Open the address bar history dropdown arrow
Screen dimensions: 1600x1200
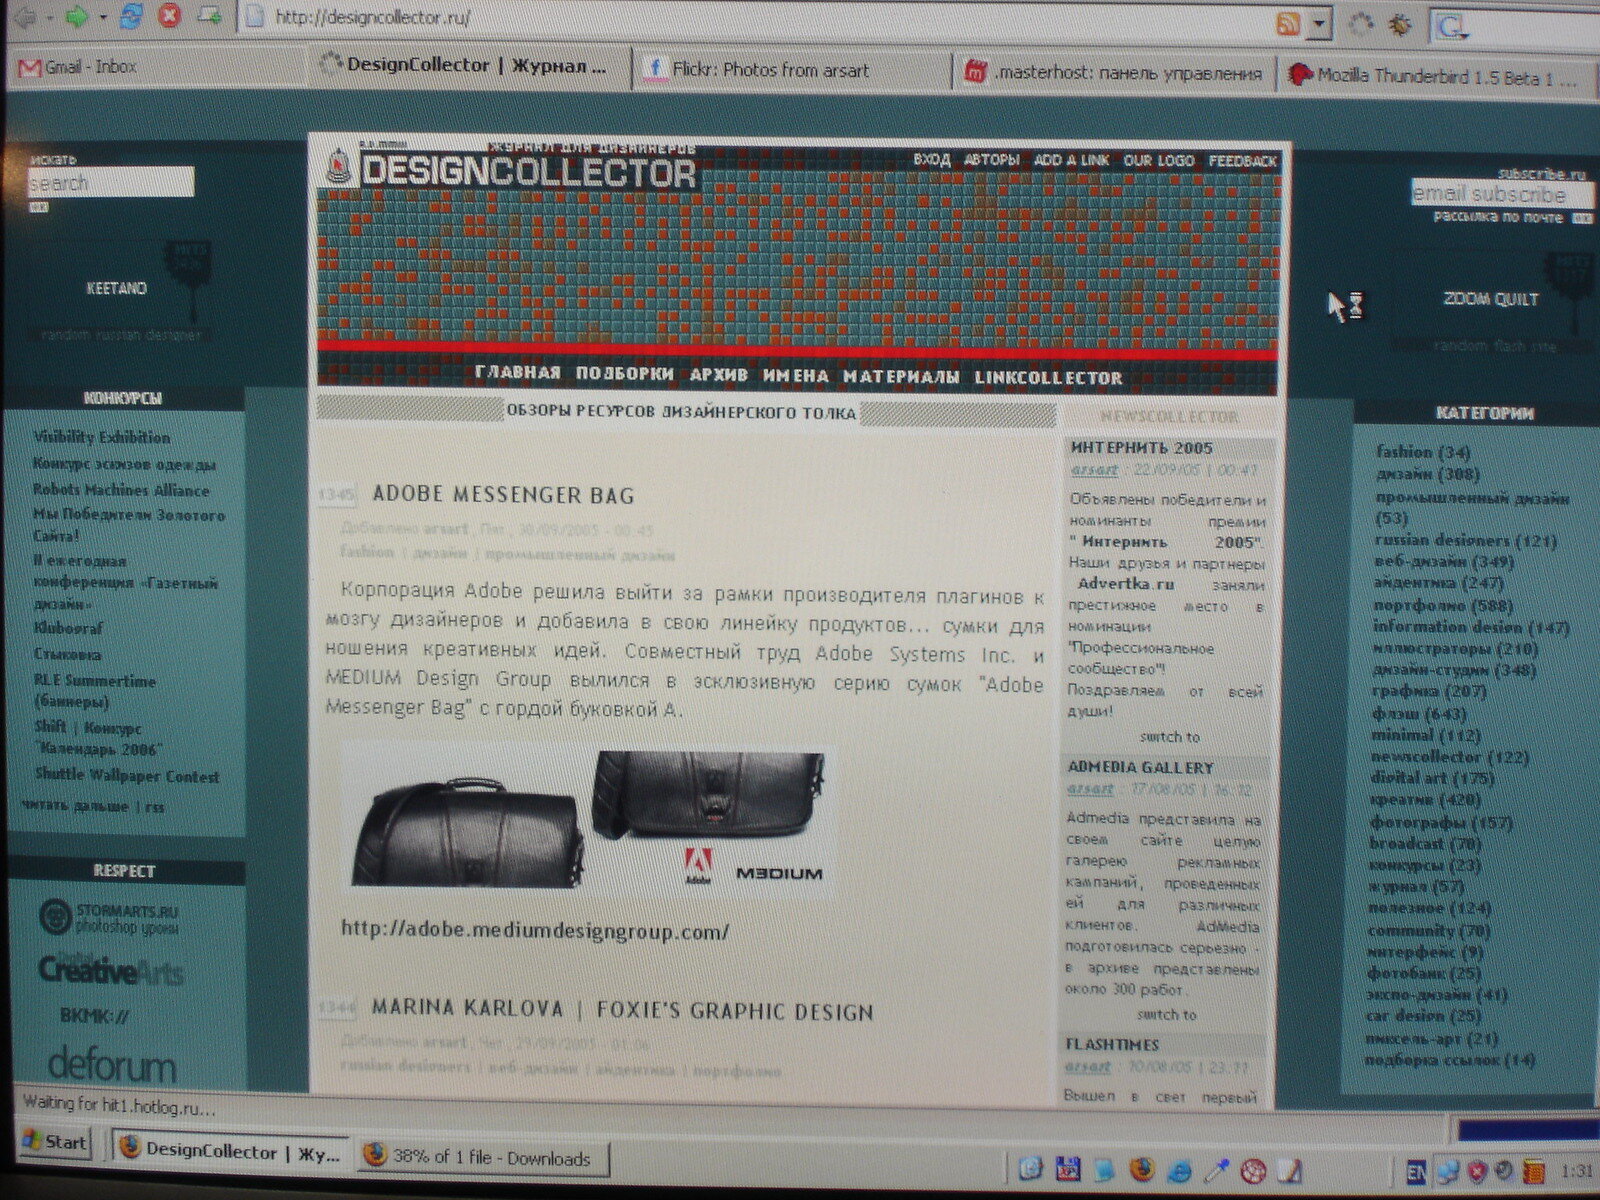click(1321, 23)
